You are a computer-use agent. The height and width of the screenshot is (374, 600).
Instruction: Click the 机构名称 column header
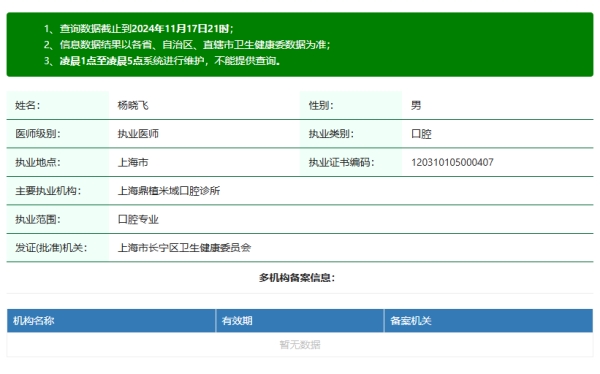pyautogui.click(x=111, y=321)
